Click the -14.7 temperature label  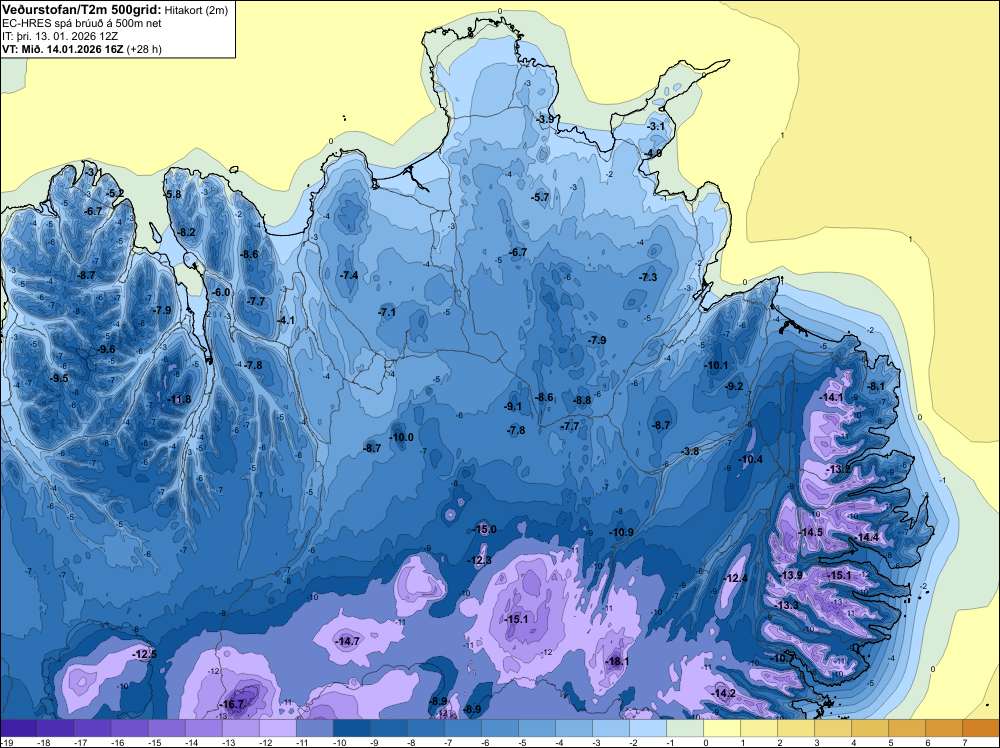coord(348,642)
